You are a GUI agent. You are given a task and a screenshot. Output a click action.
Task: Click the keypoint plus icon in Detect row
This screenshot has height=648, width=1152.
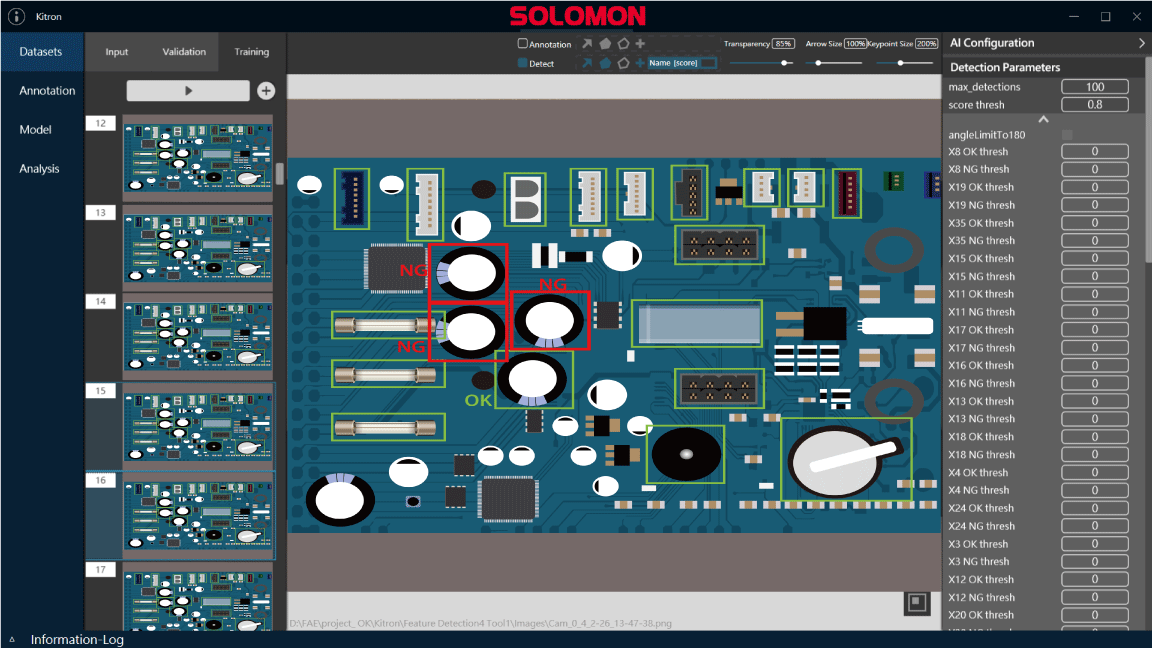click(x=640, y=62)
